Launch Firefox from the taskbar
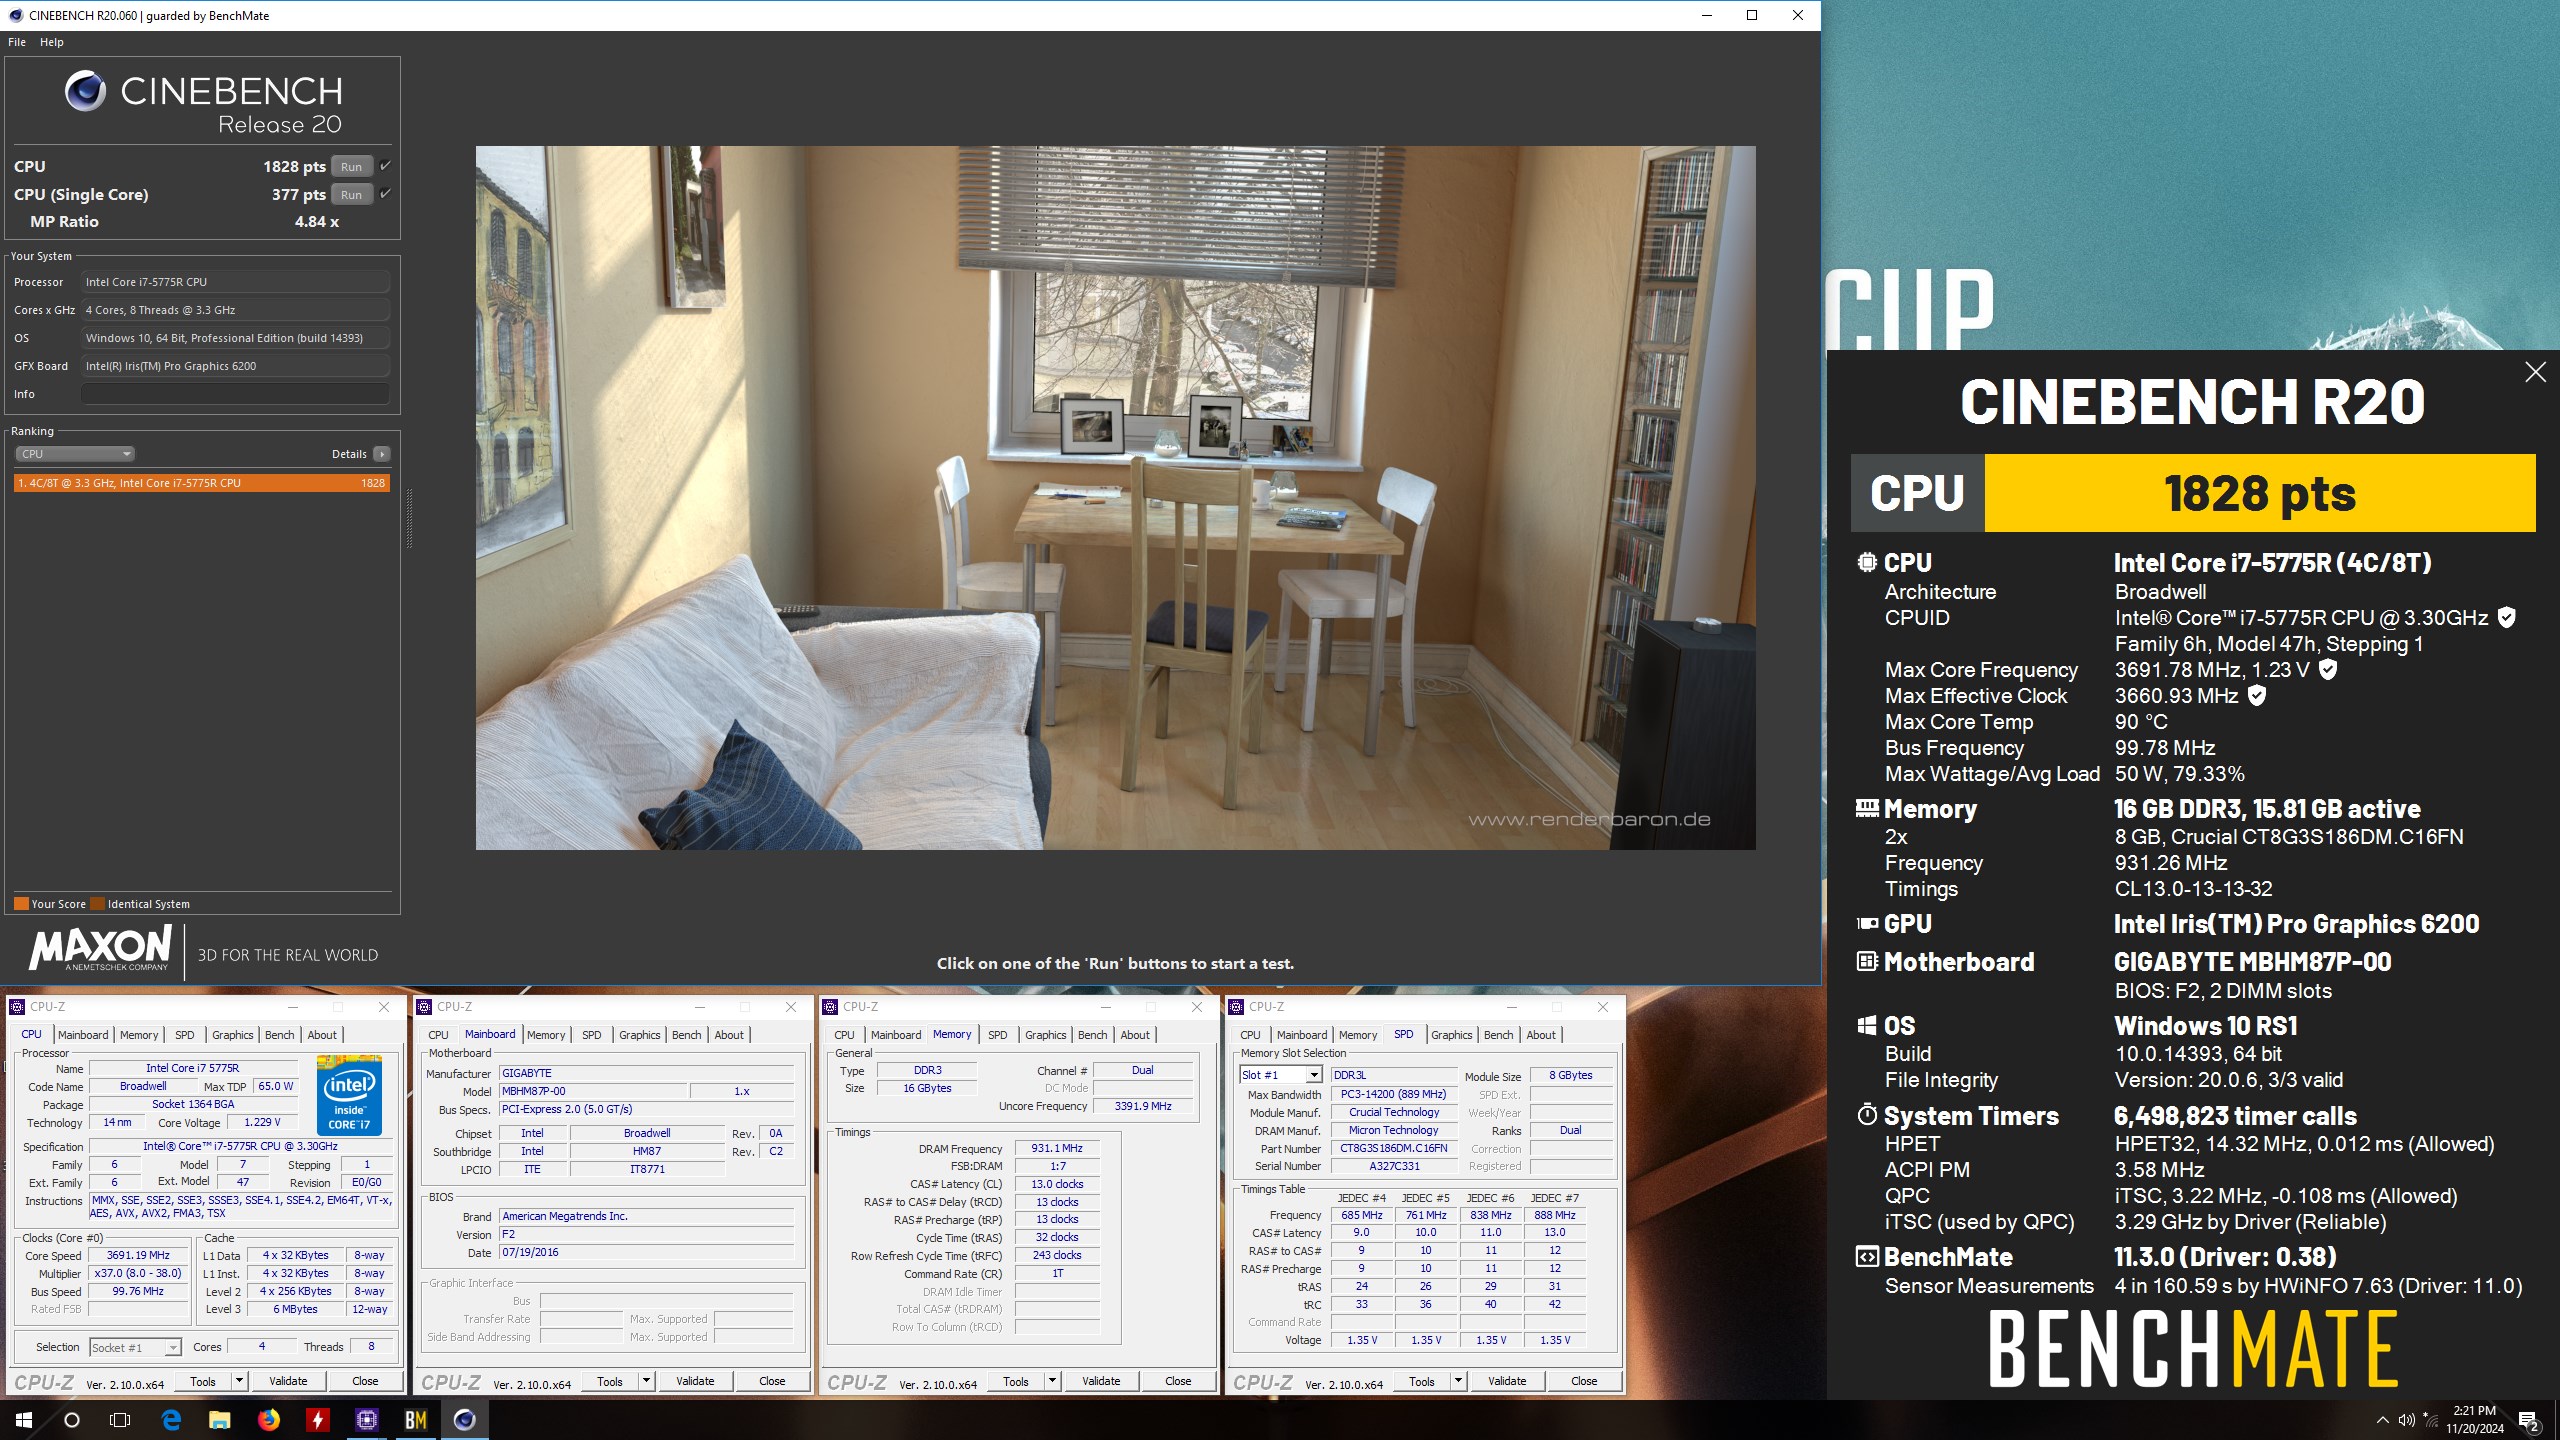The height and width of the screenshot is (1440, 2560). [269, 1420]
